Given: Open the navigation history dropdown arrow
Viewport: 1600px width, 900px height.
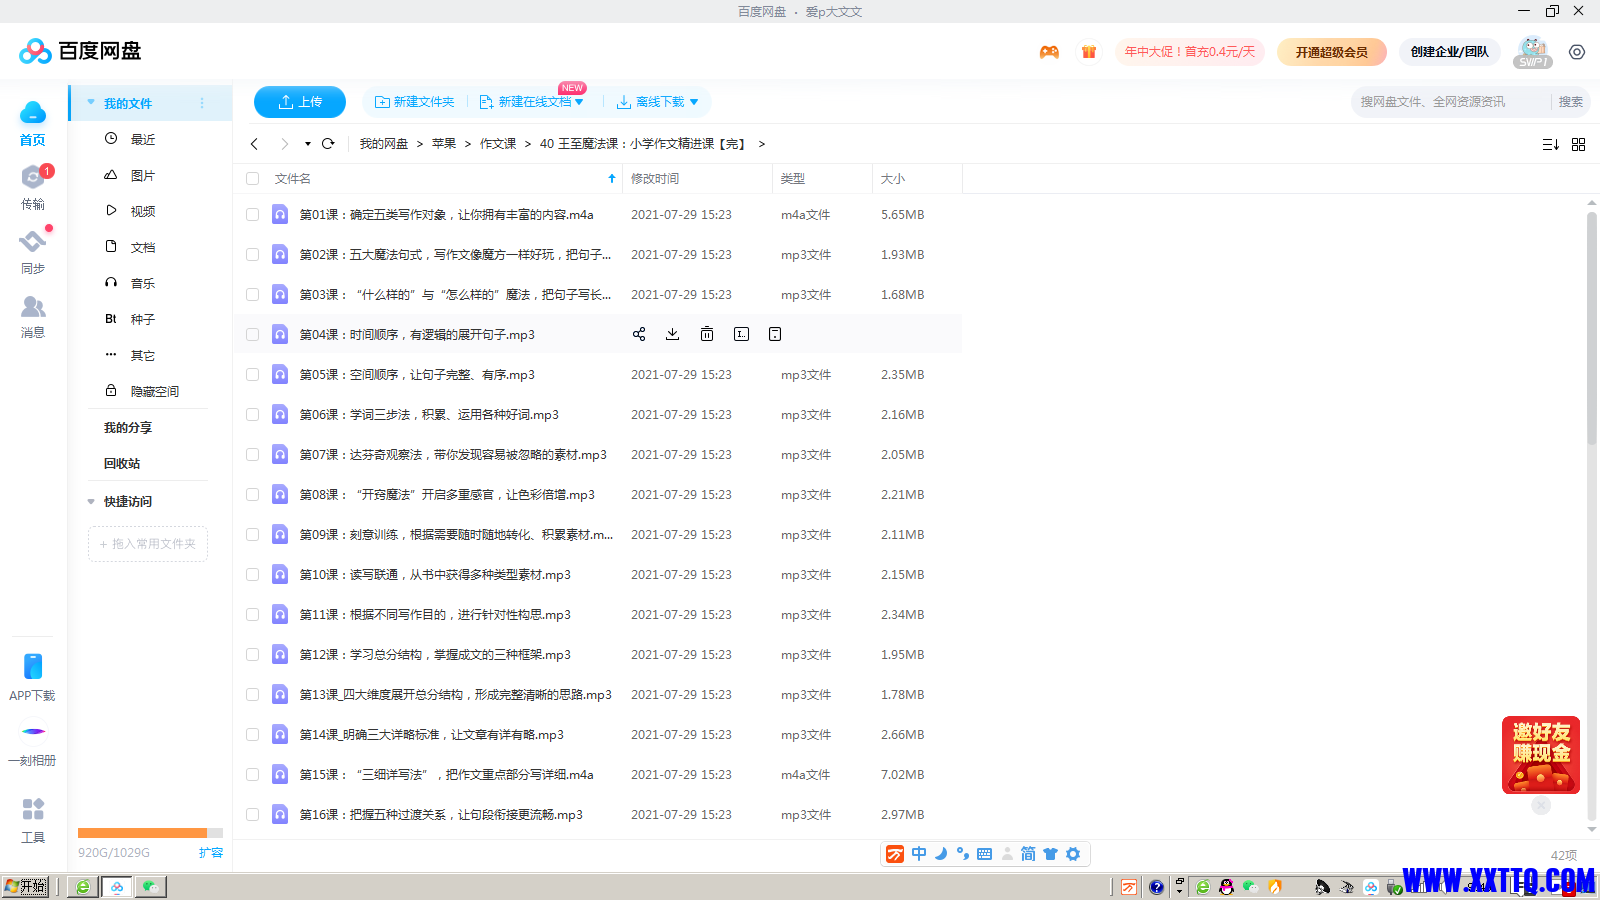Looking at the screenshot, I should (x=308, y=144).
